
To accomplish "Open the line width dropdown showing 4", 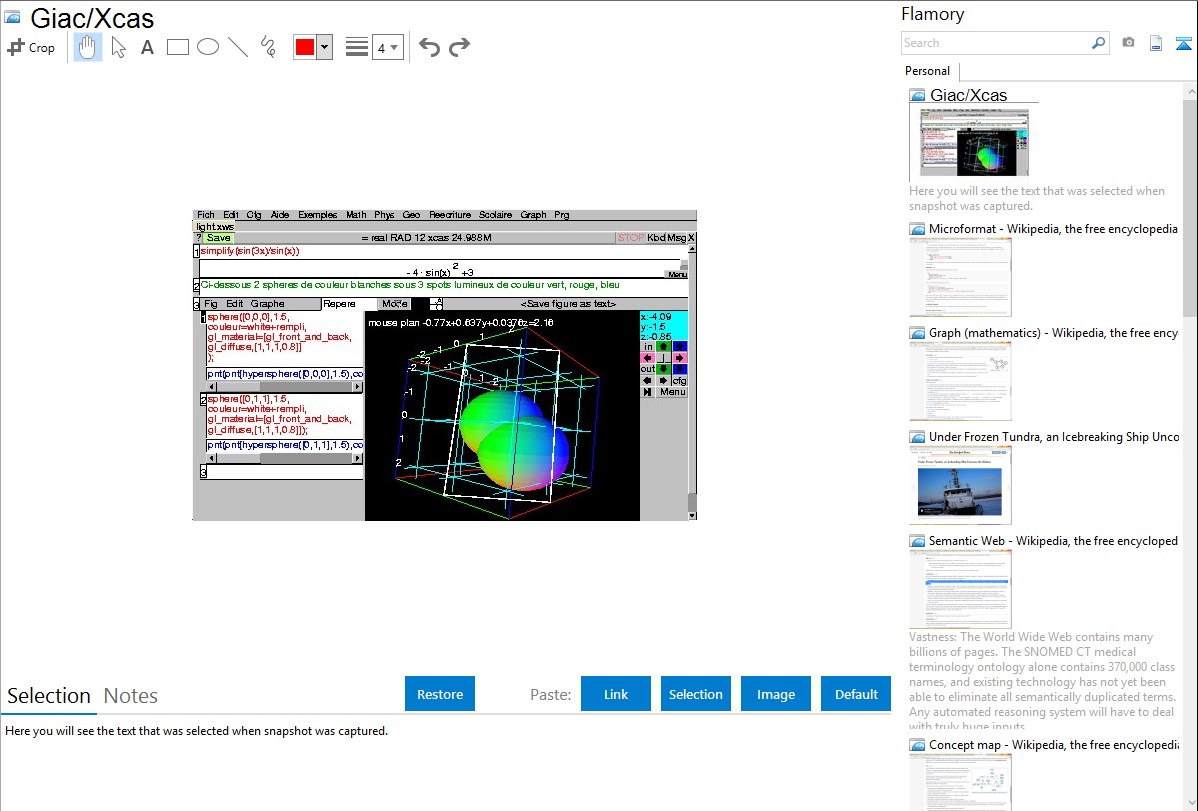I will coord(387,47).
